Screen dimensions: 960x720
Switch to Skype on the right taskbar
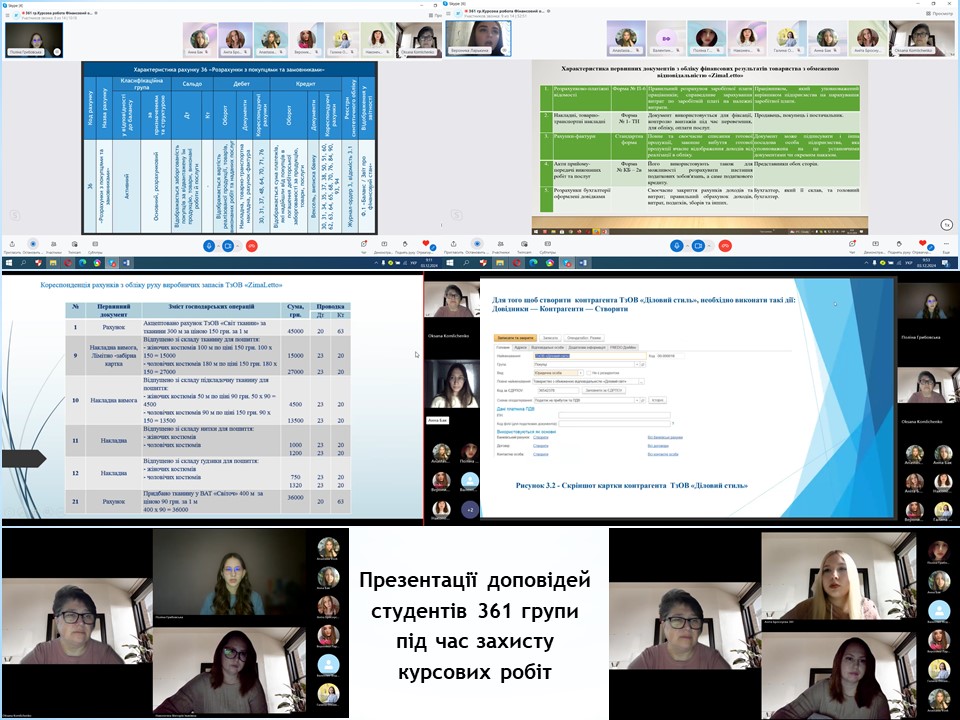point(568,263)
